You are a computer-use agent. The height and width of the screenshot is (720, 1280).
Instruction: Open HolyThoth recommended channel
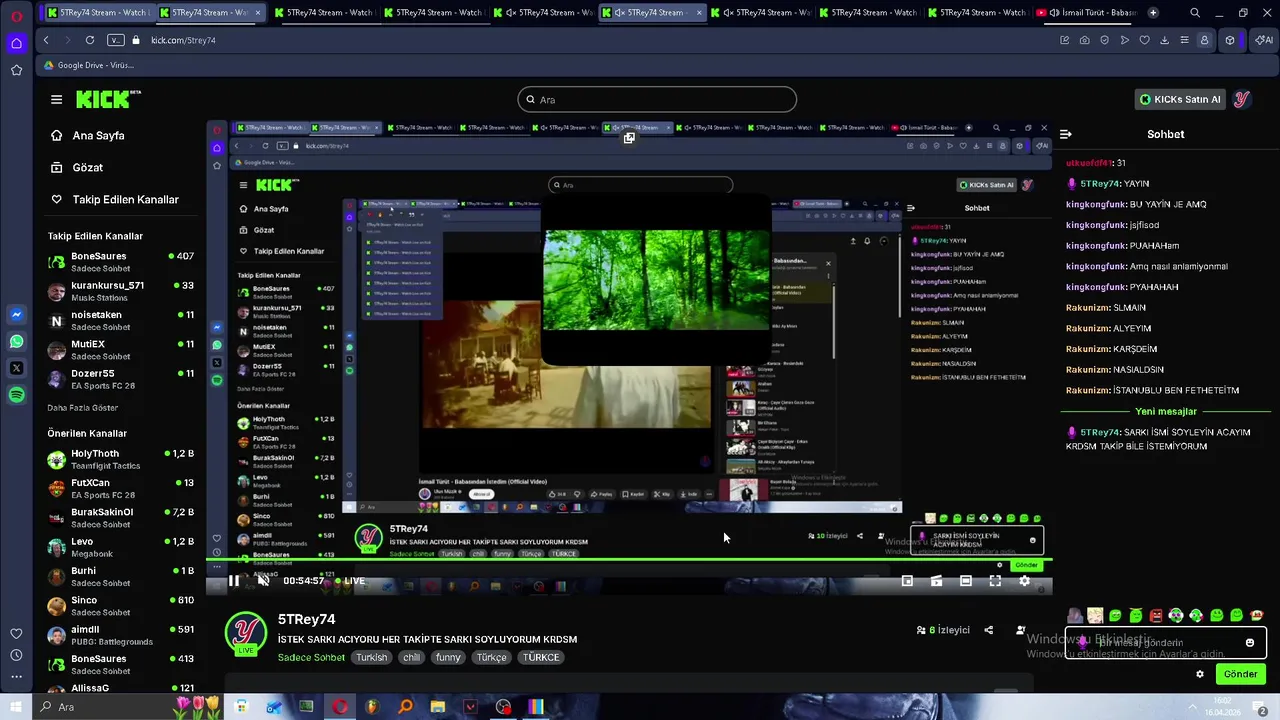coord(120,459)
